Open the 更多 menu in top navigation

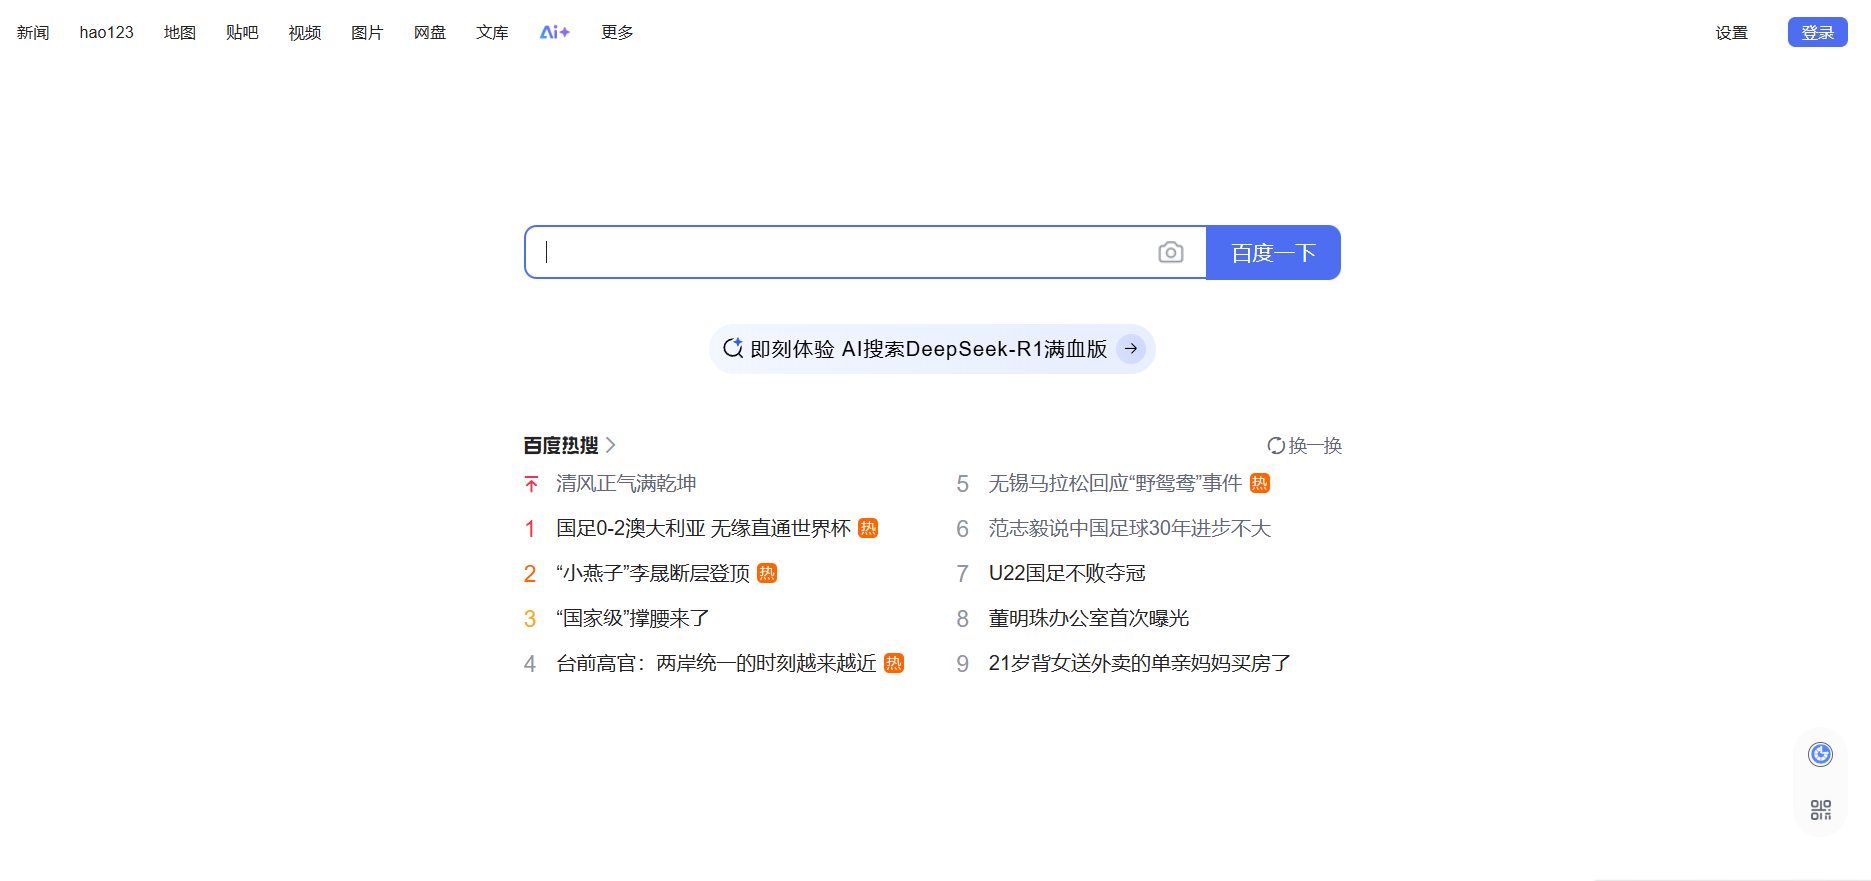[617, 32]
